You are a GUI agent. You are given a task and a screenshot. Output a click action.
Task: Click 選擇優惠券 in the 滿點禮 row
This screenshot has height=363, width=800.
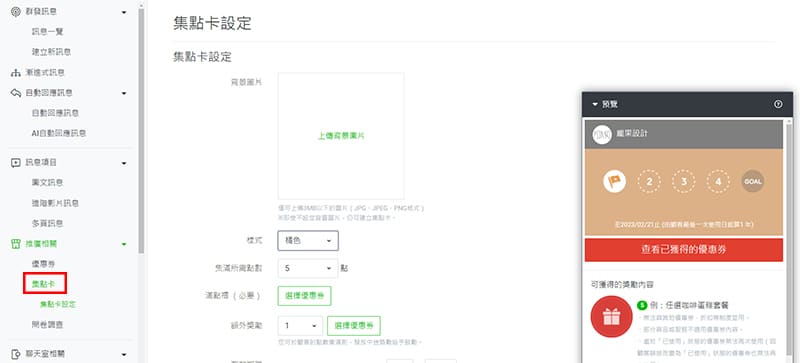tap(304, 296)
